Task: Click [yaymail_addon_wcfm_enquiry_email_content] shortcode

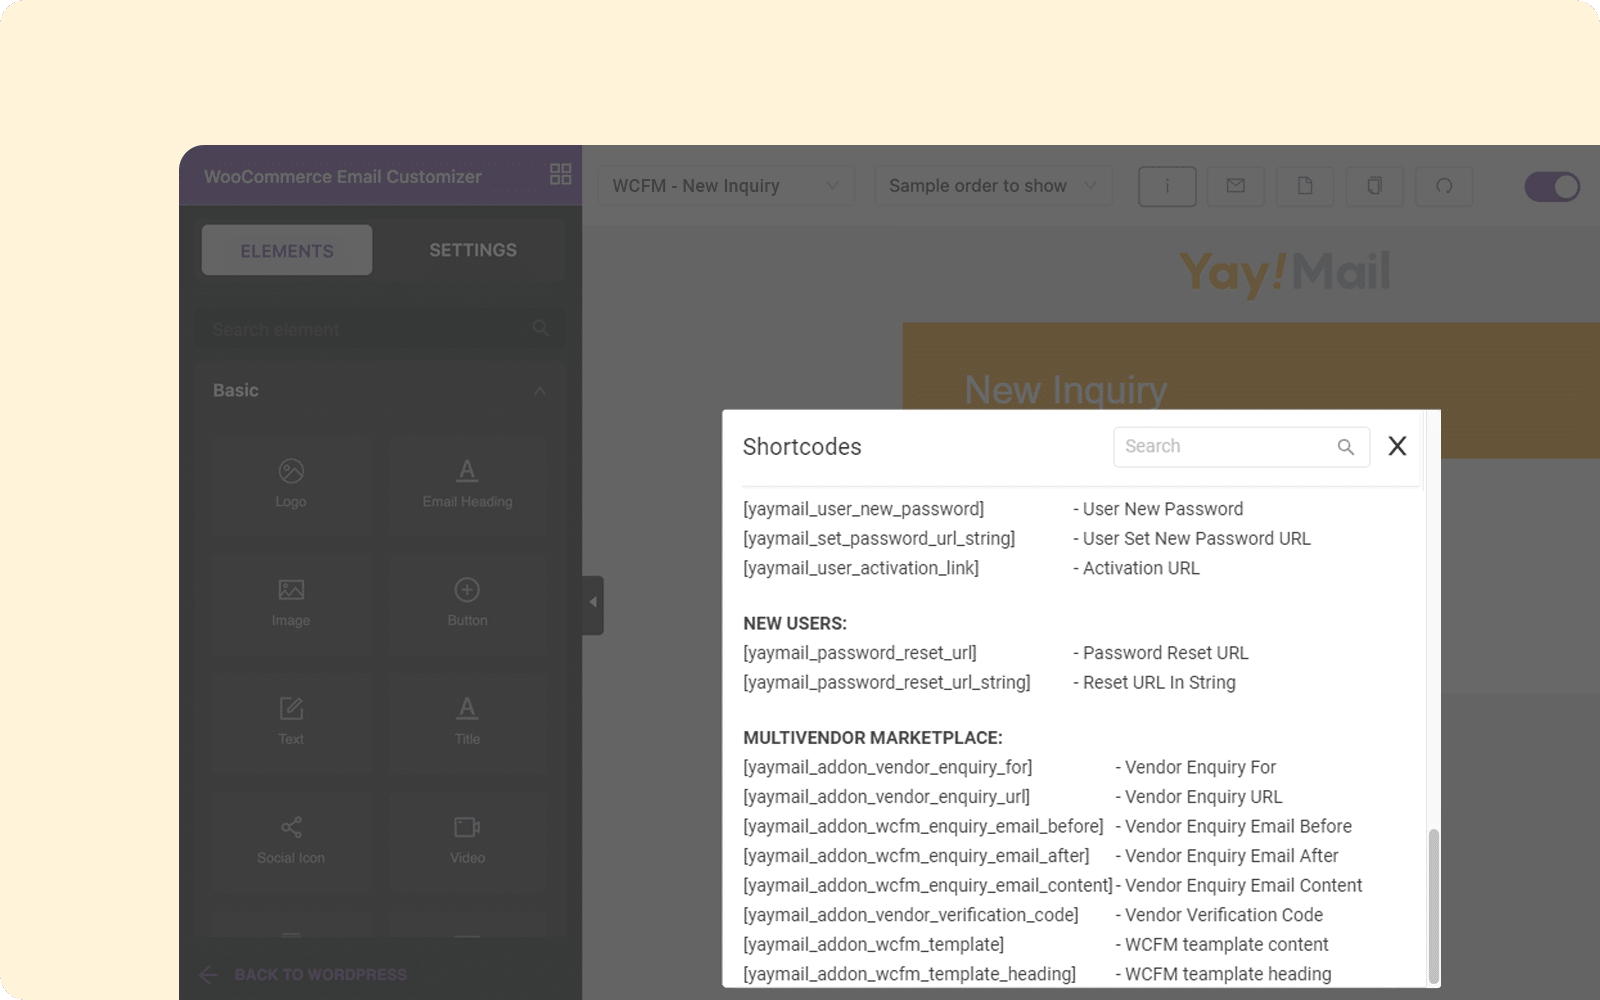Action: coord(928,886)
